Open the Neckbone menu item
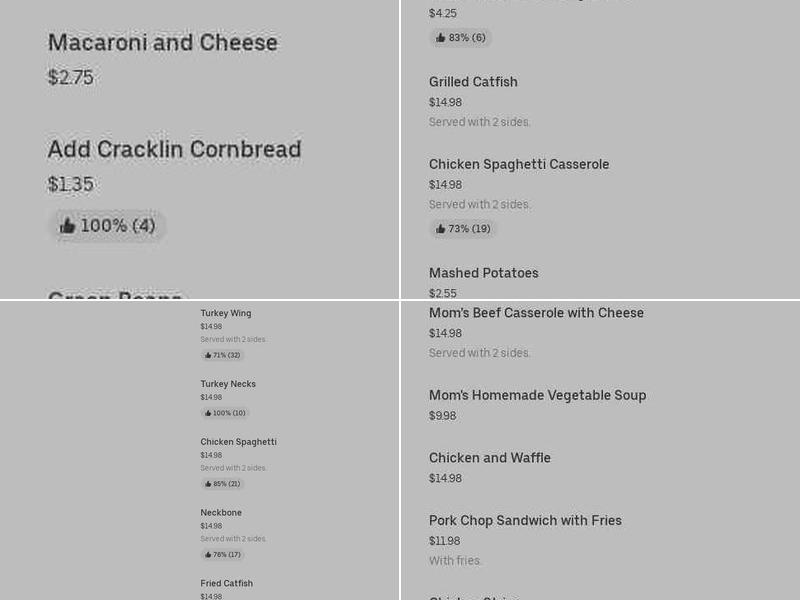The width and height of the screenshot is (800, 600). (x=221, y=513)
